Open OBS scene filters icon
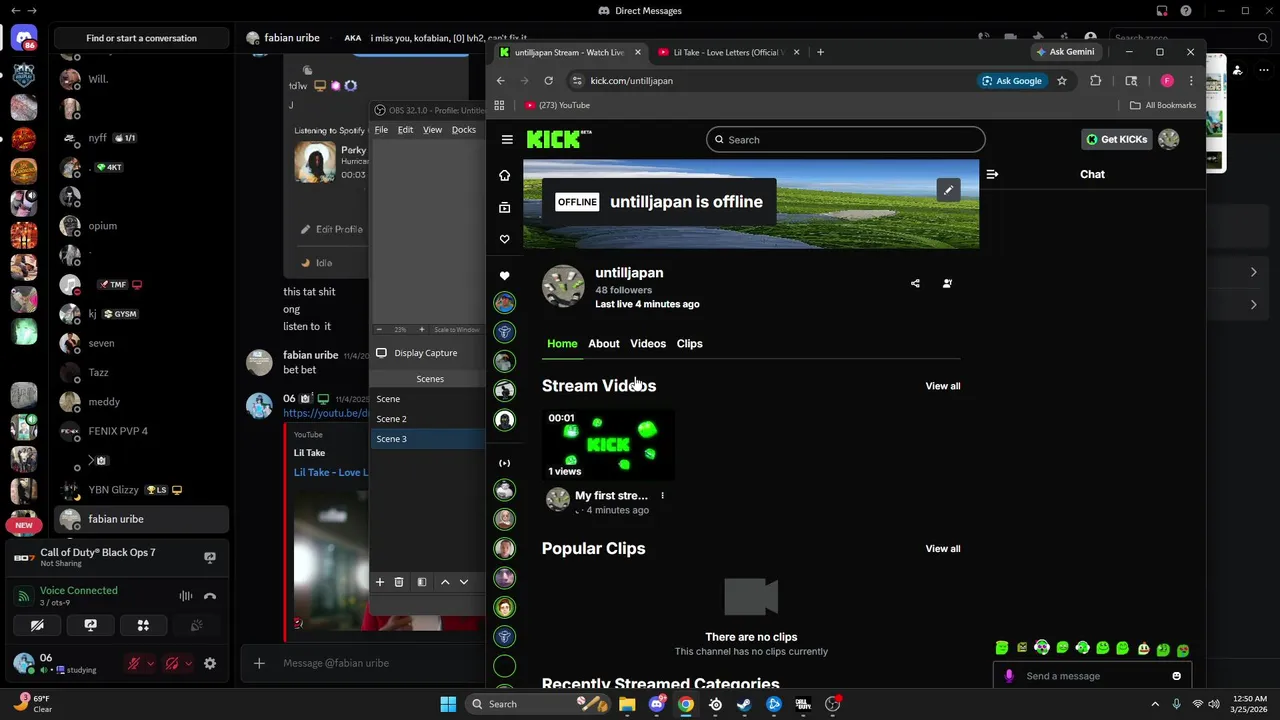 tap(422, 582)
